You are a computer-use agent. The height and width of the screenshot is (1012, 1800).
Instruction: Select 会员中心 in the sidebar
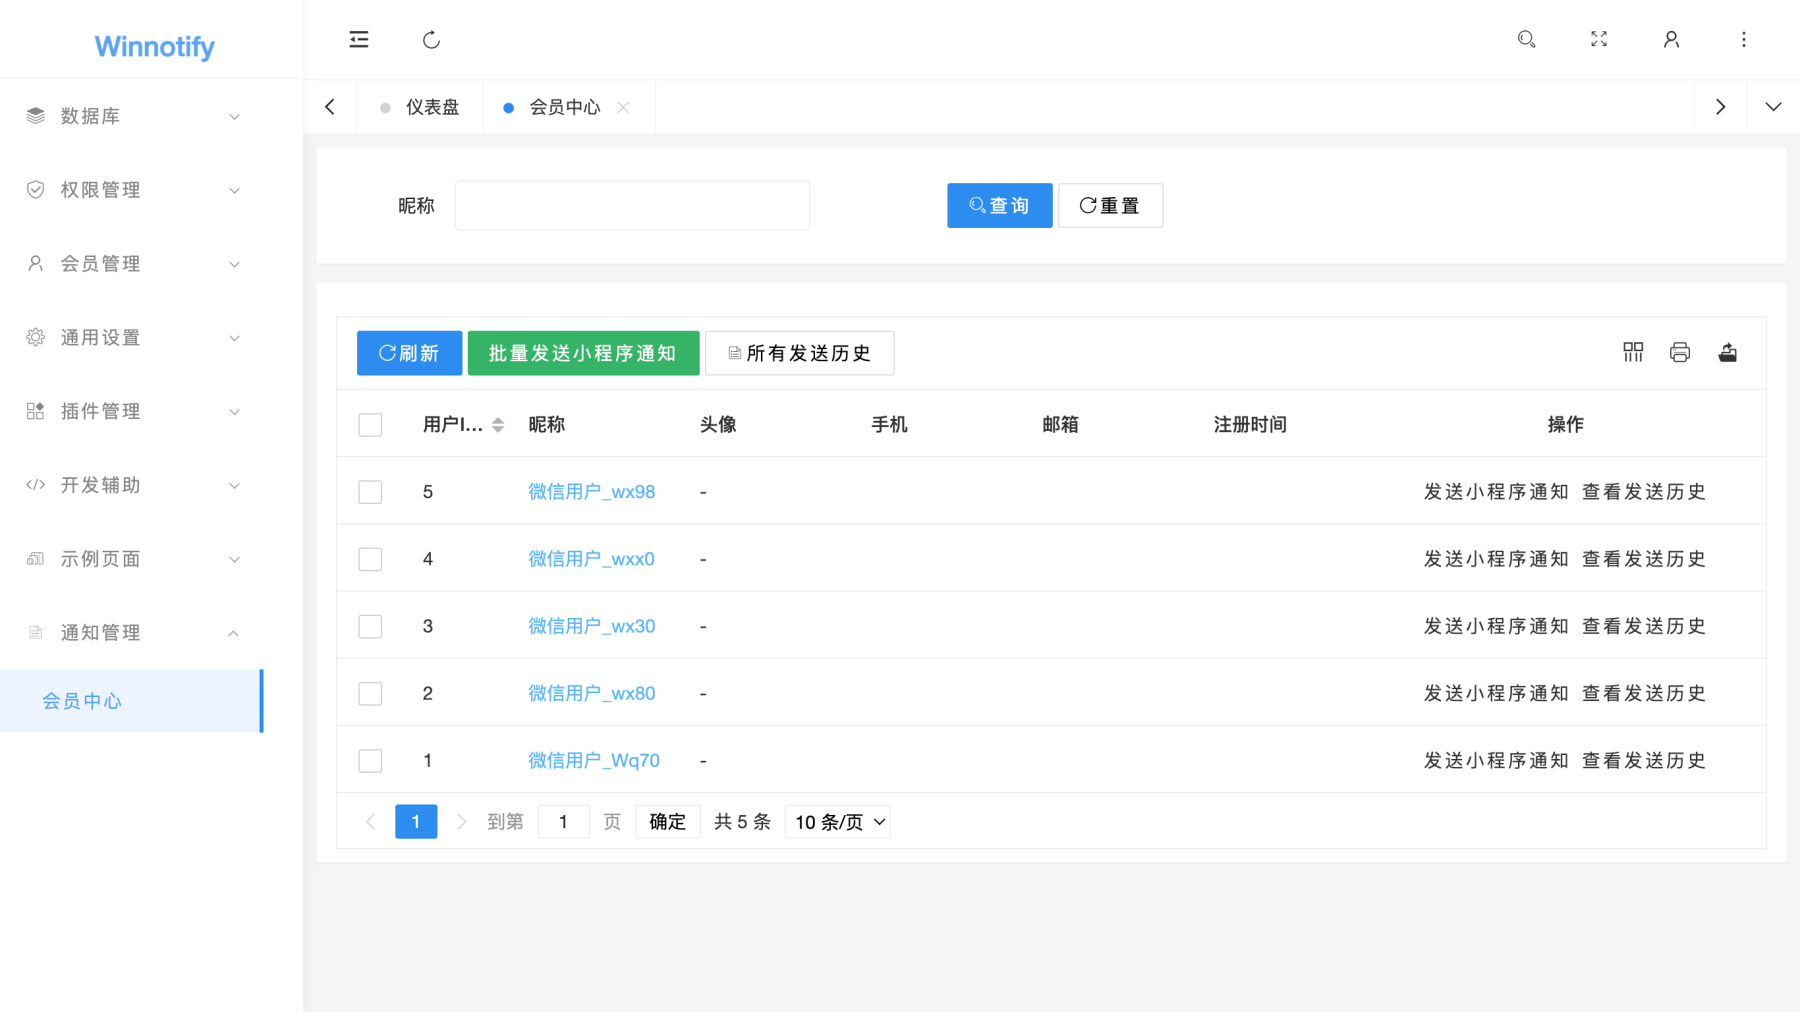click(x=82, y=701)
